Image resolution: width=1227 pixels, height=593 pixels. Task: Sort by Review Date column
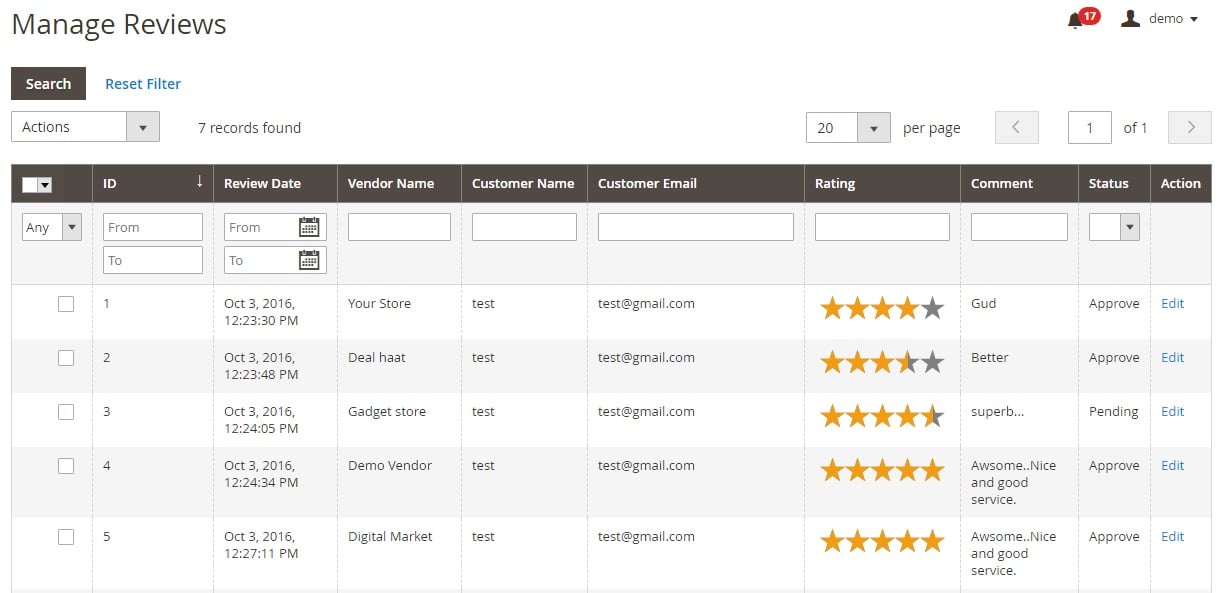[x=262, y=184]
